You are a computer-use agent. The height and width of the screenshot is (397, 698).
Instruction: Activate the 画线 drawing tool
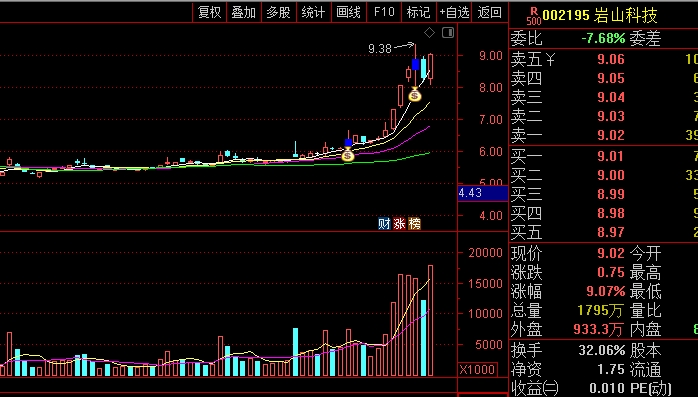click(x=348, y=12)
